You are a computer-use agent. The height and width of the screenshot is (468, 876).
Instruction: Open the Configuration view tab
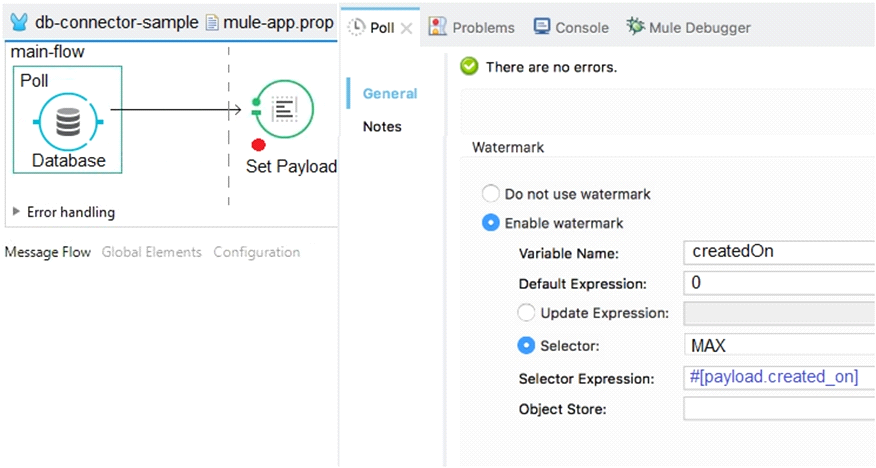tap(256, 252)
